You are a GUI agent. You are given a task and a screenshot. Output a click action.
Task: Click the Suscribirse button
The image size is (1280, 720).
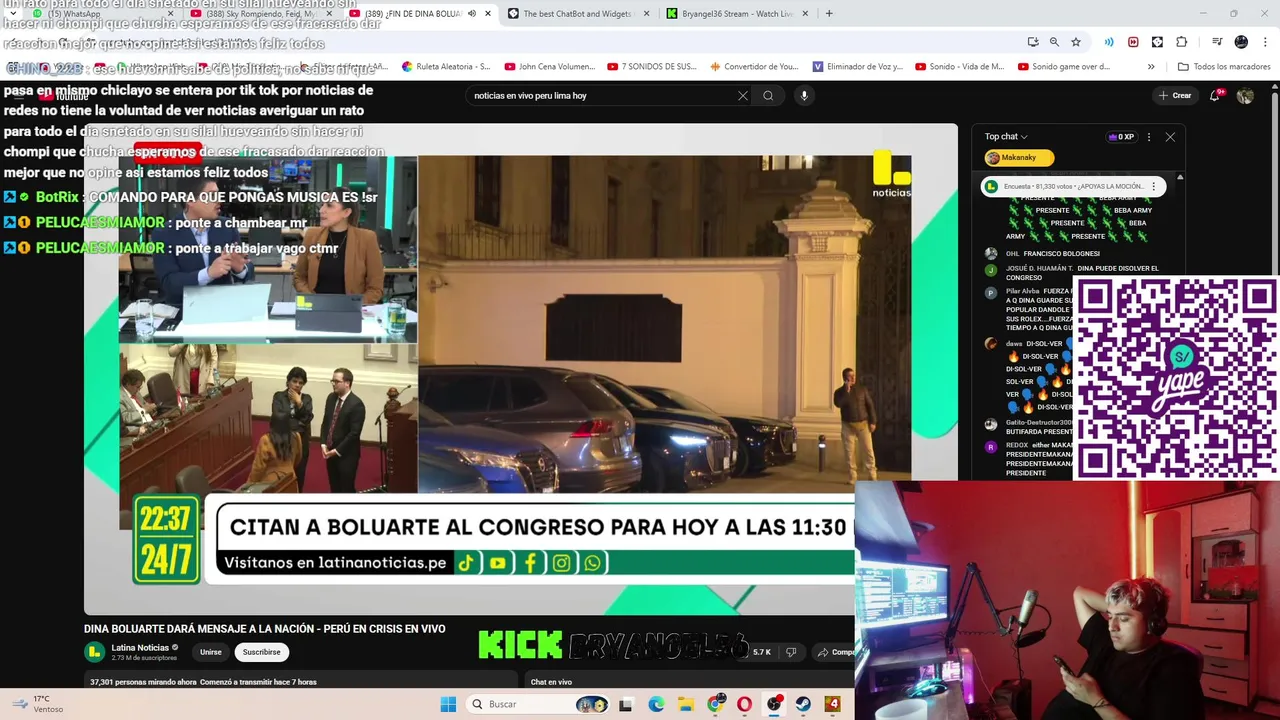click(x=261, y=652)
